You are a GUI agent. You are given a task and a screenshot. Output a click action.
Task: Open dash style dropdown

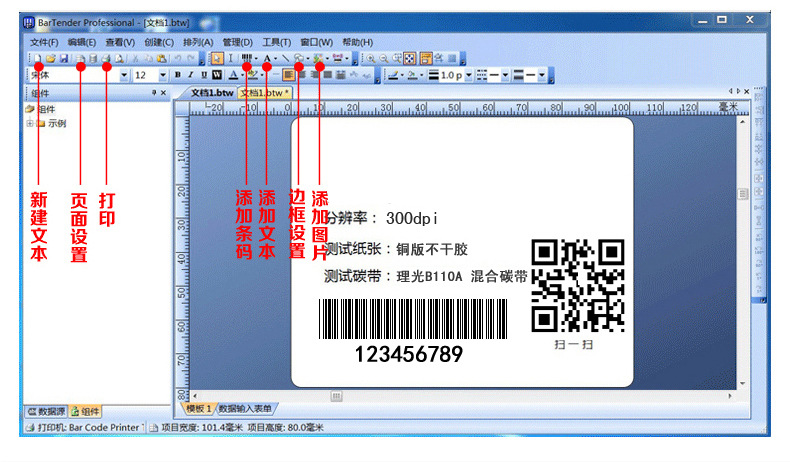[x=505, y=76]
